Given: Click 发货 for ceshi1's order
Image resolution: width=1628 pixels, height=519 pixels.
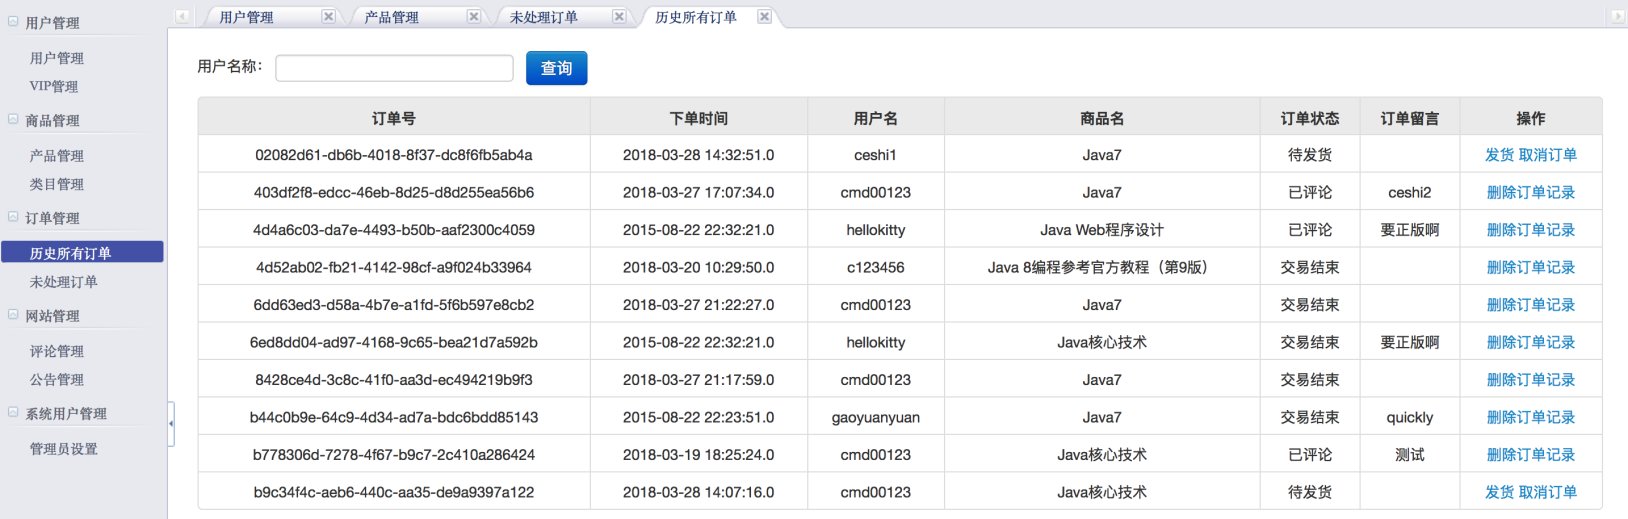Looking at the screenshot, I should 1500,155.
